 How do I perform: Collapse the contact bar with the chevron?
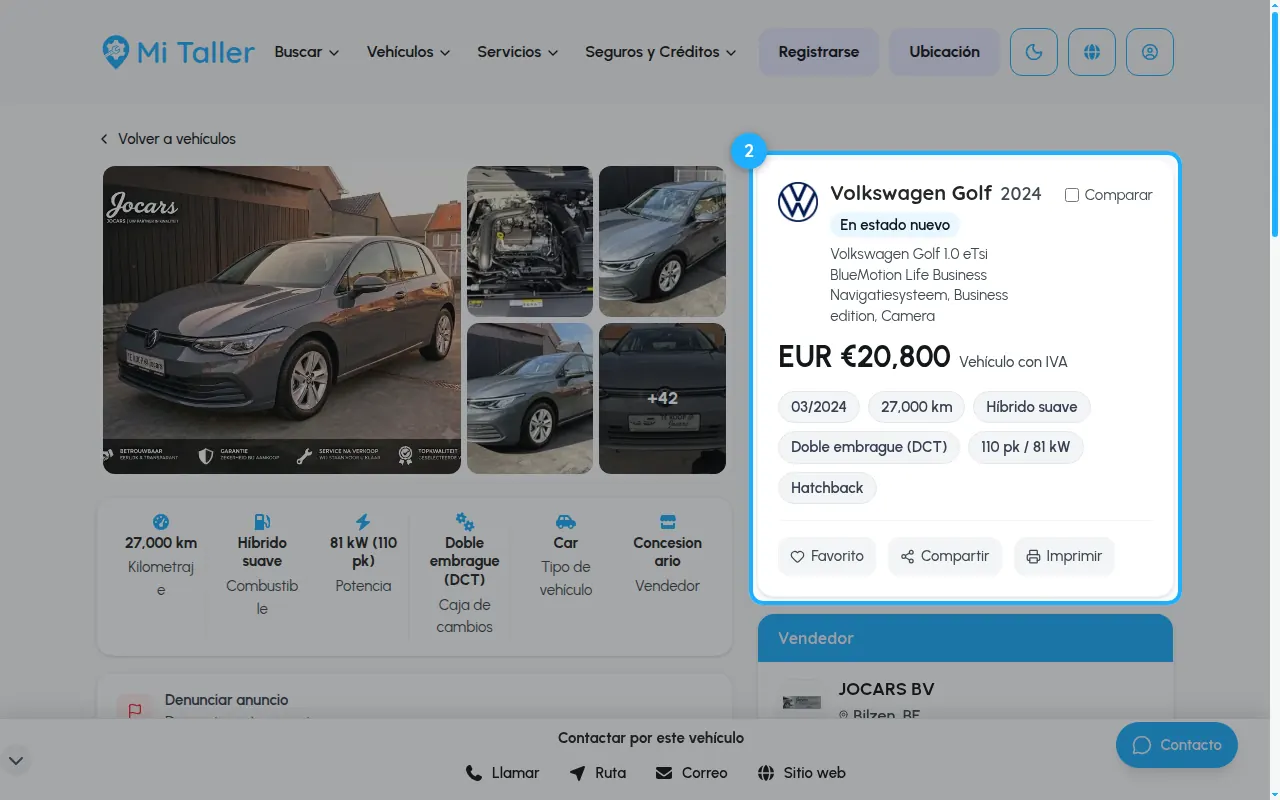(x=17, y=760)
